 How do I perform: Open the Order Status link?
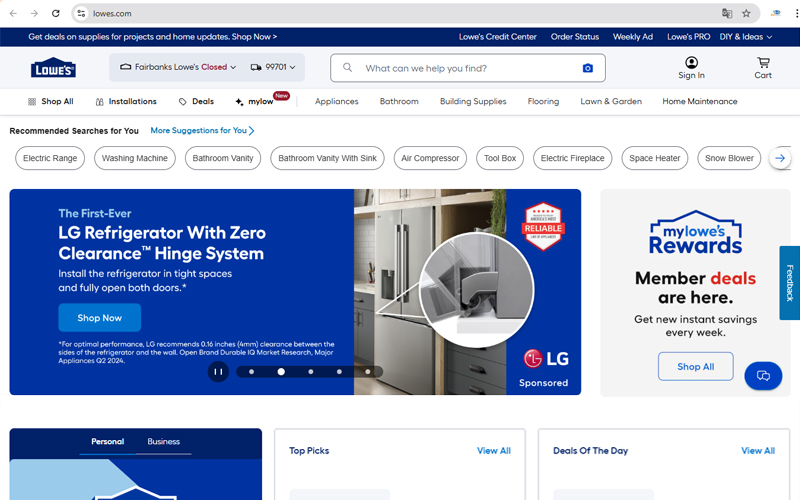click(574, 37)
